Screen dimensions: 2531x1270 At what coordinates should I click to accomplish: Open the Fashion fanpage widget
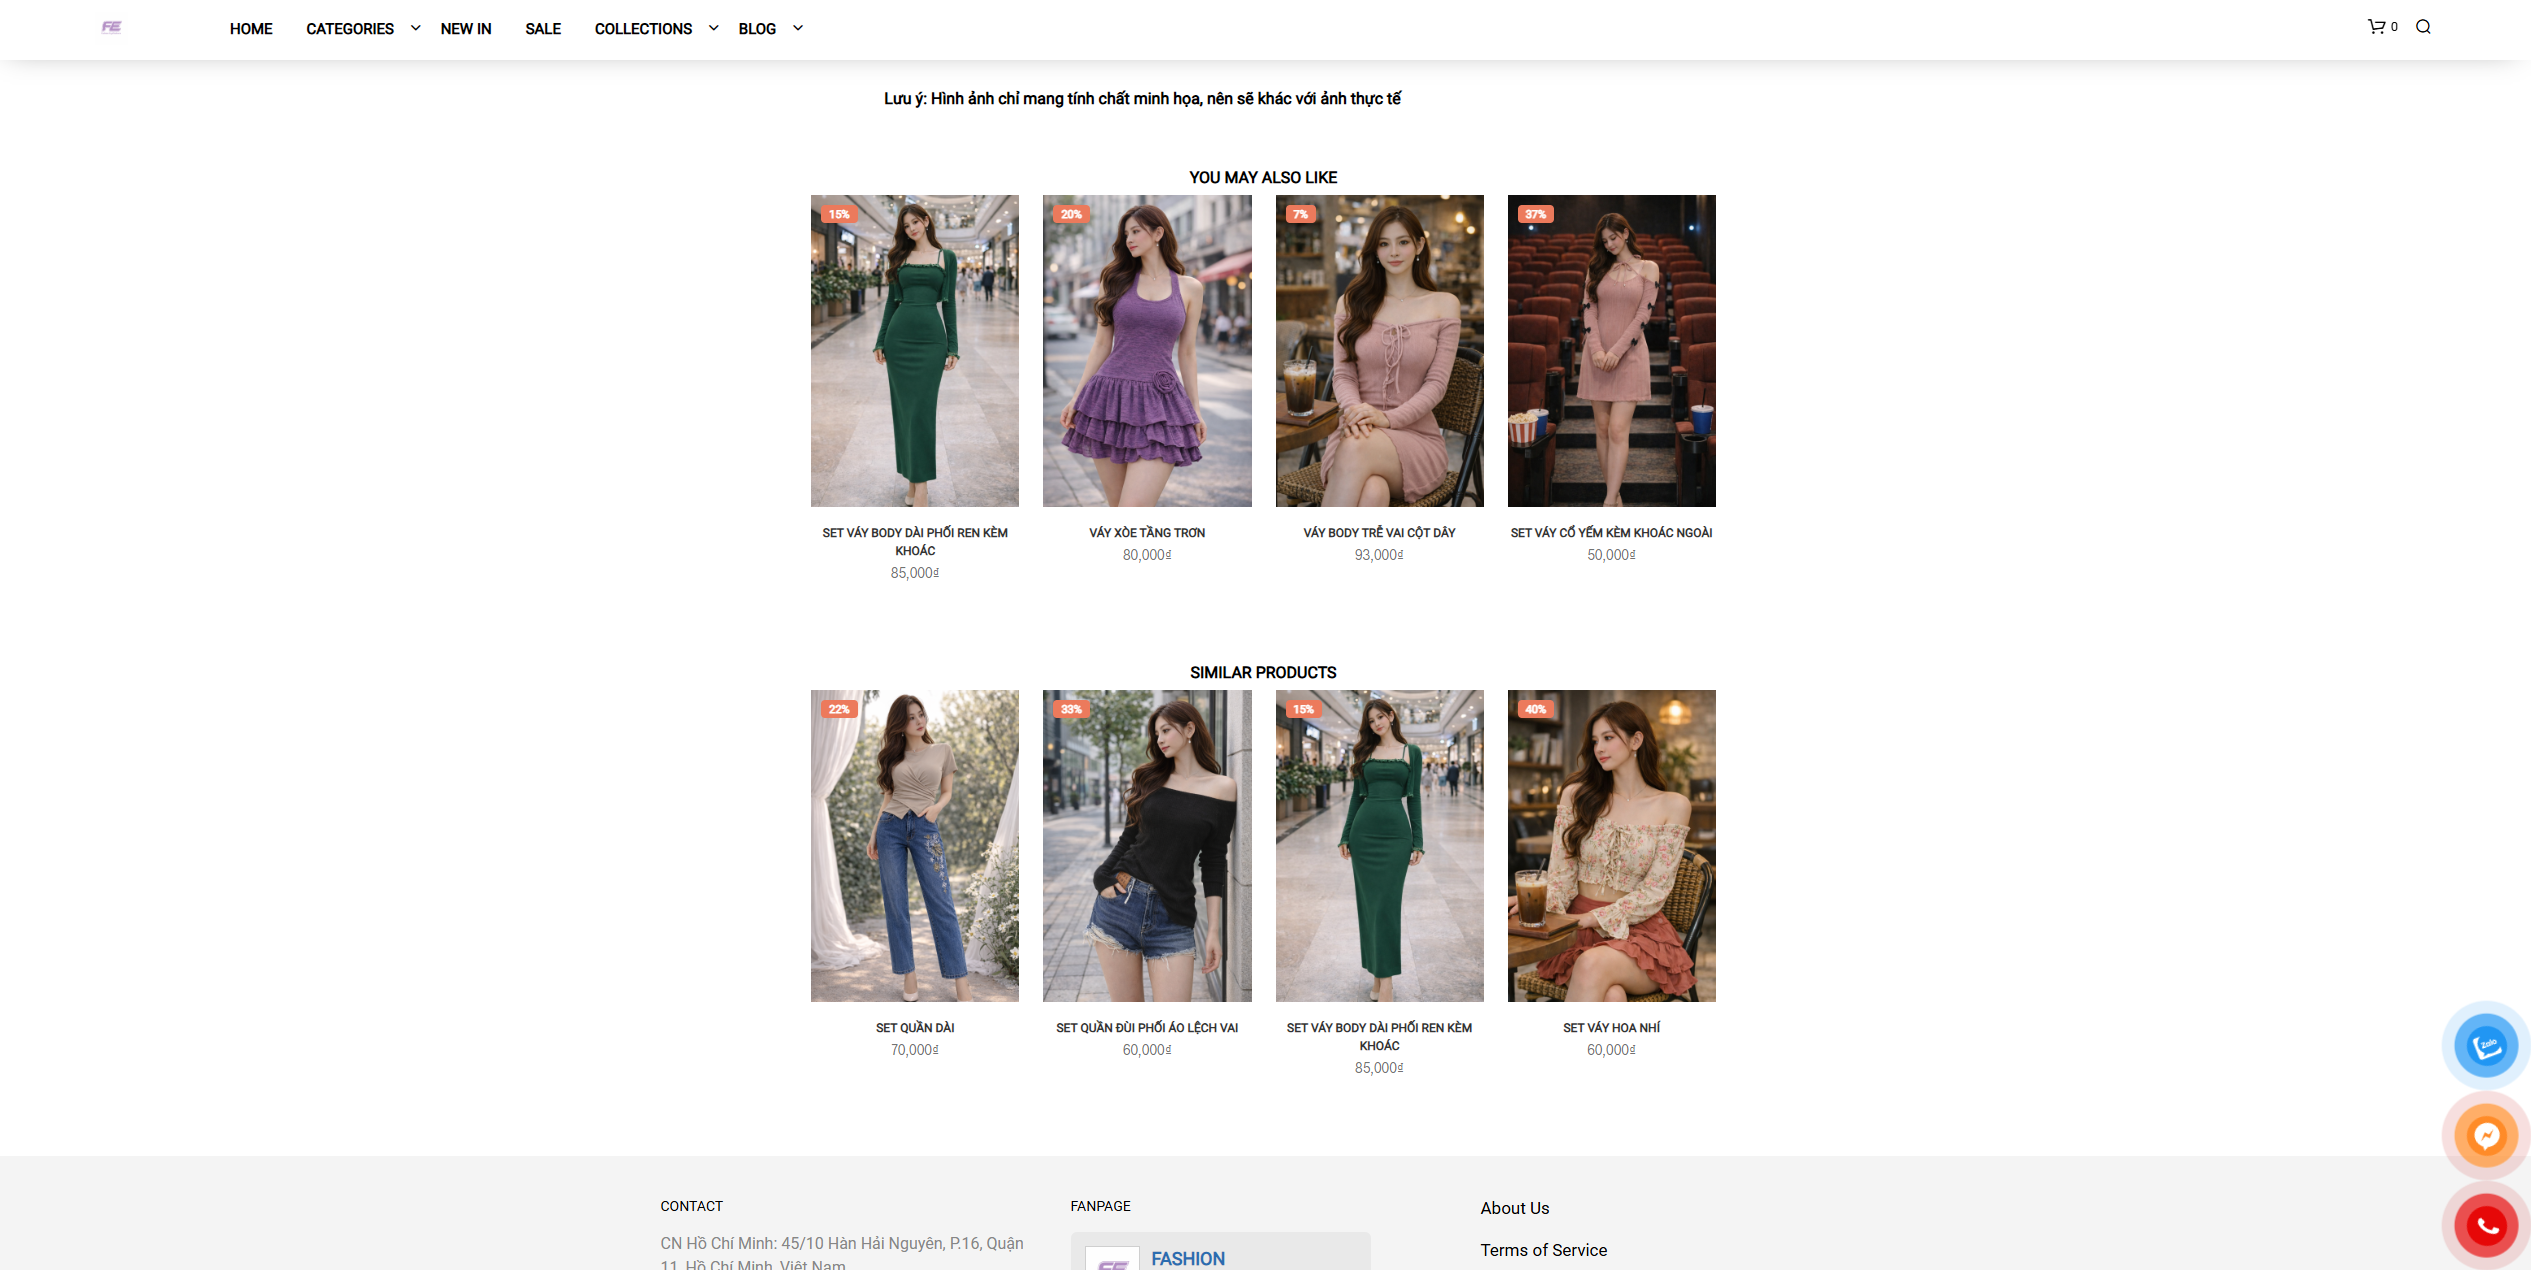1188,1258
